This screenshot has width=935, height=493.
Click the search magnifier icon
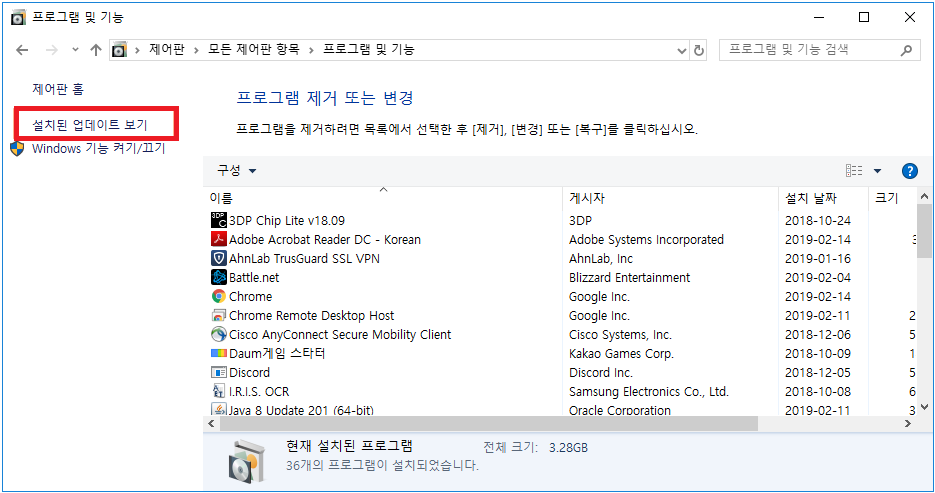906,51
